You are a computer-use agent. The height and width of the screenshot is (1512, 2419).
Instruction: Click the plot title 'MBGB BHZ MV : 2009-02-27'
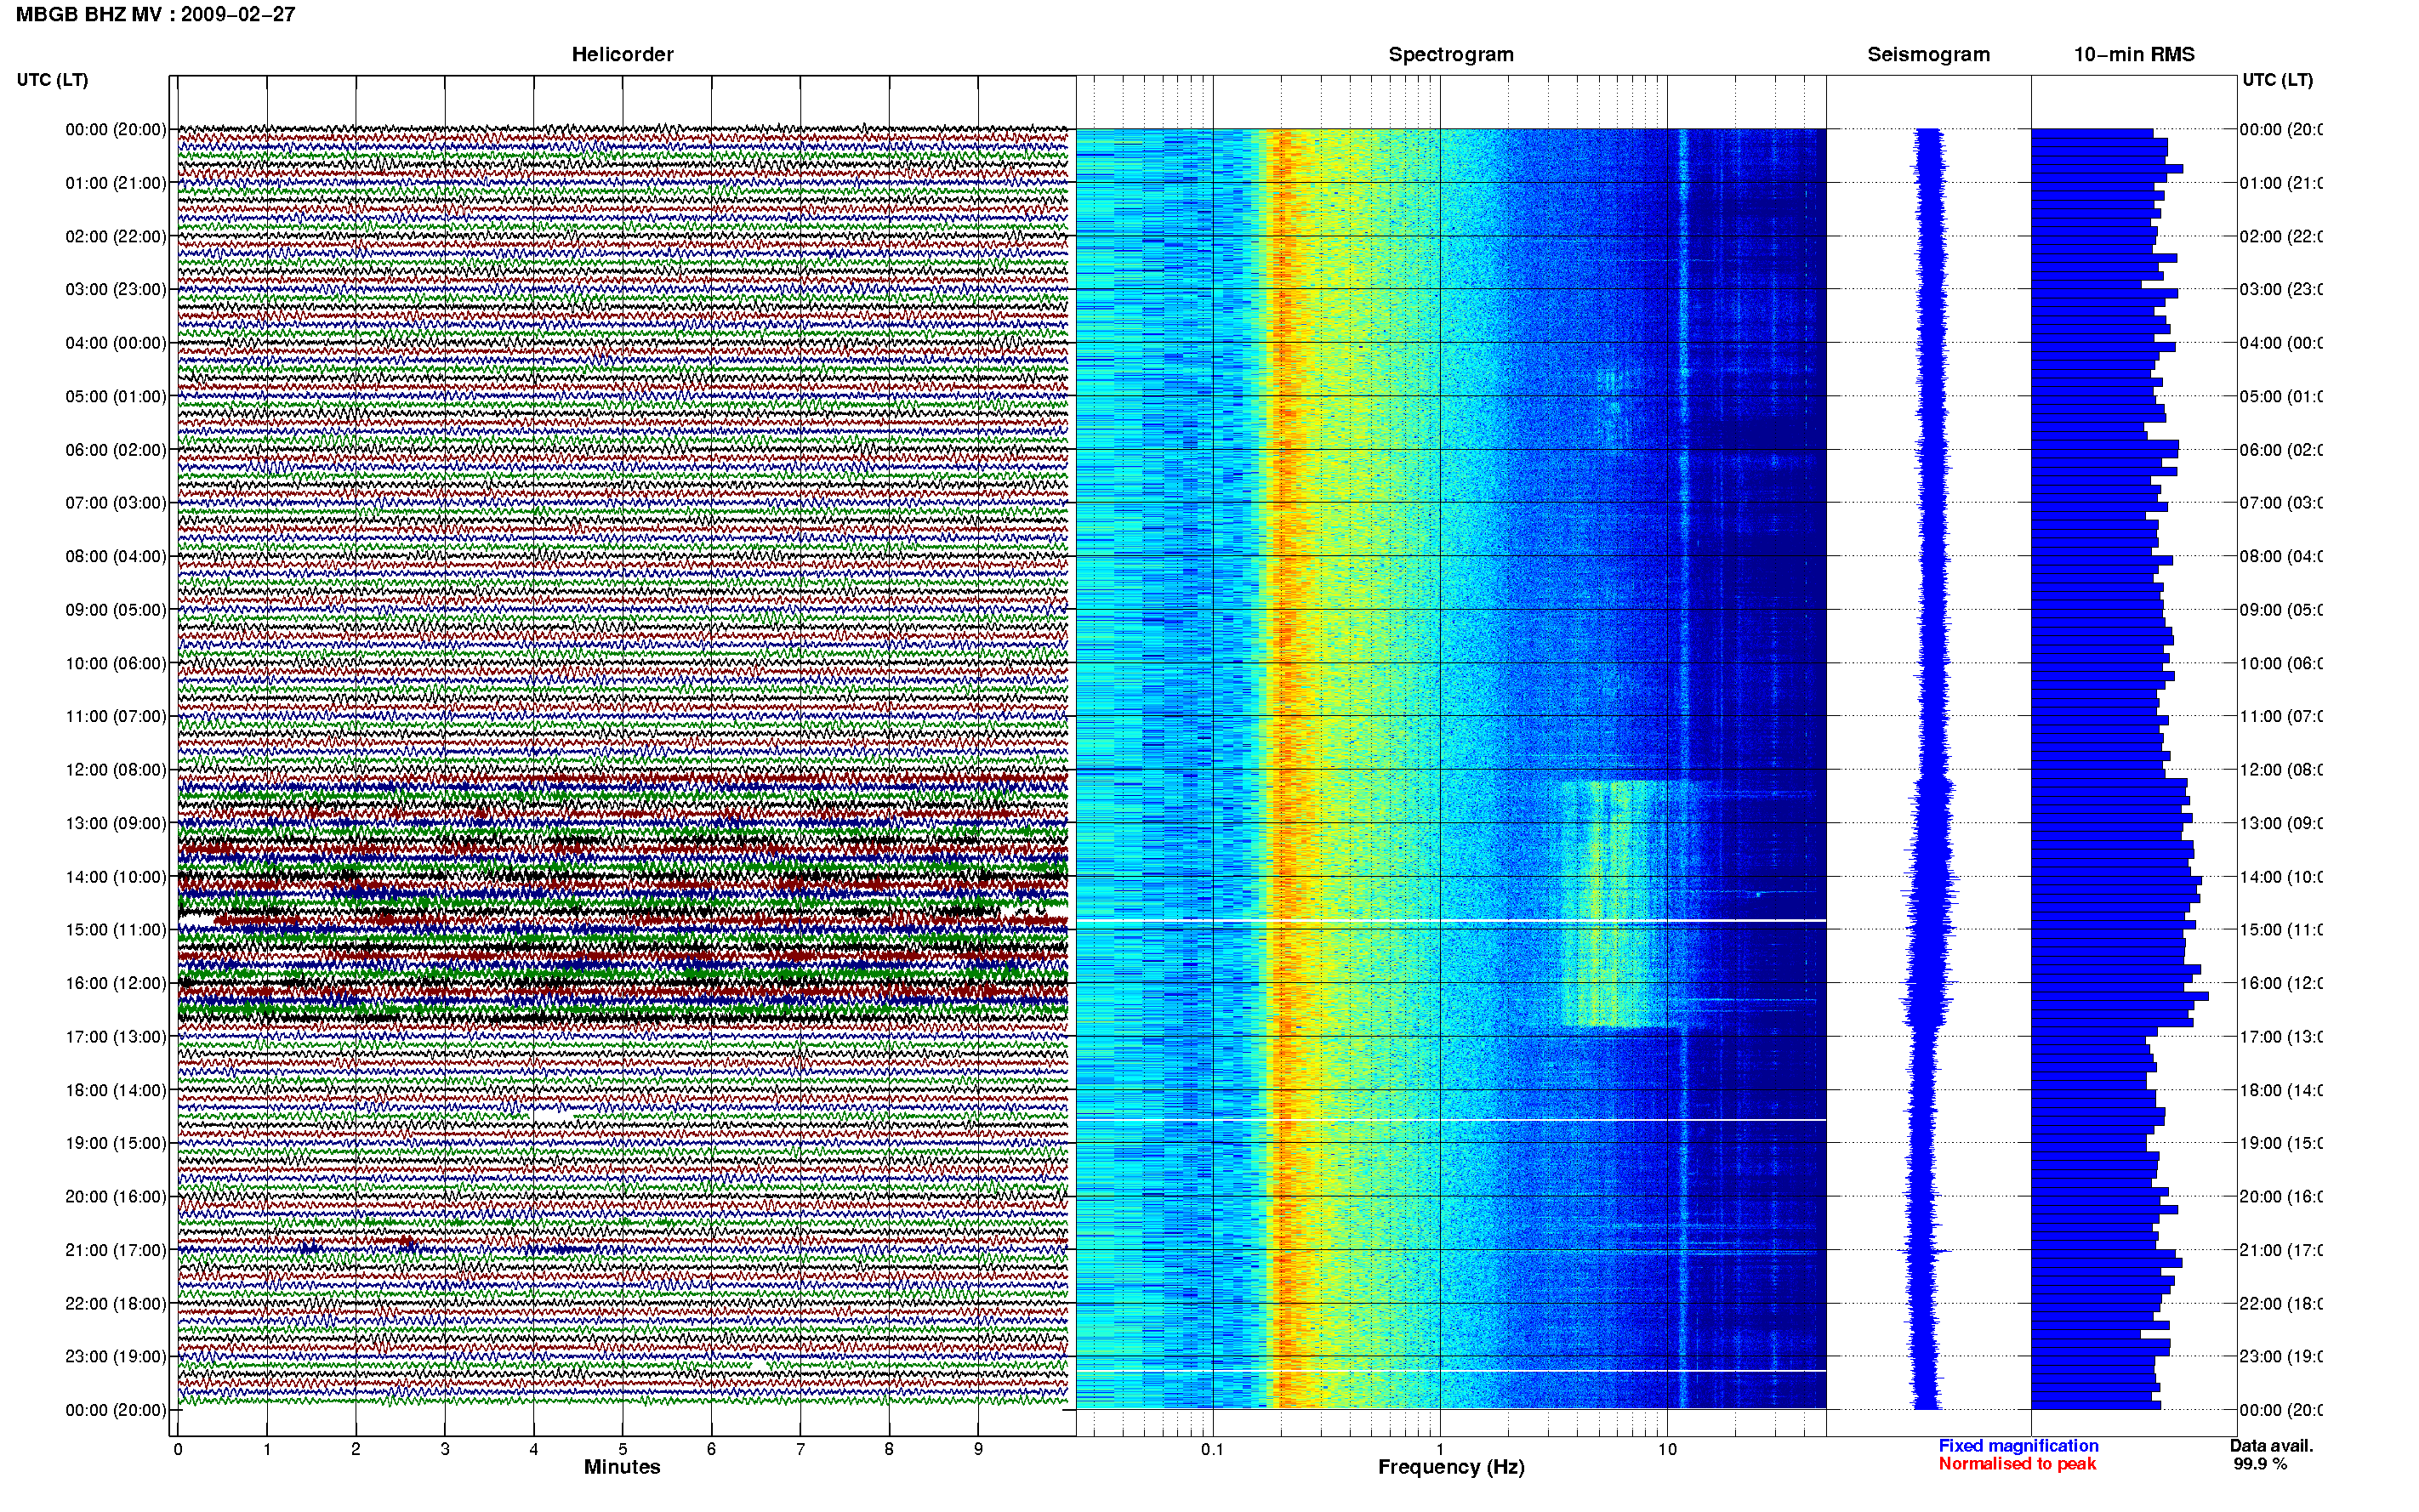click(155, 14)
